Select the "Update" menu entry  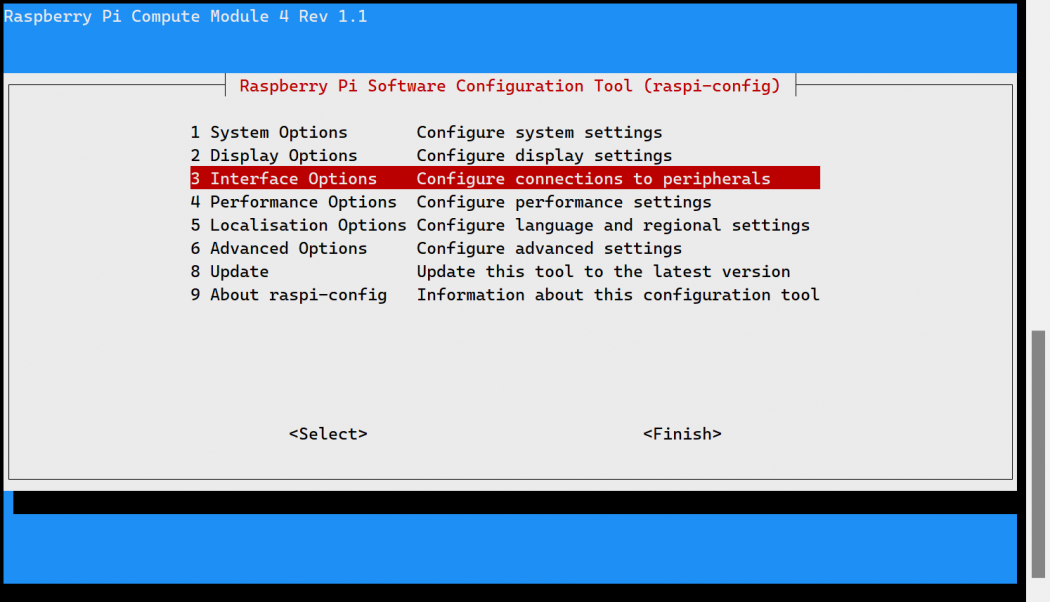coord(239,271)
